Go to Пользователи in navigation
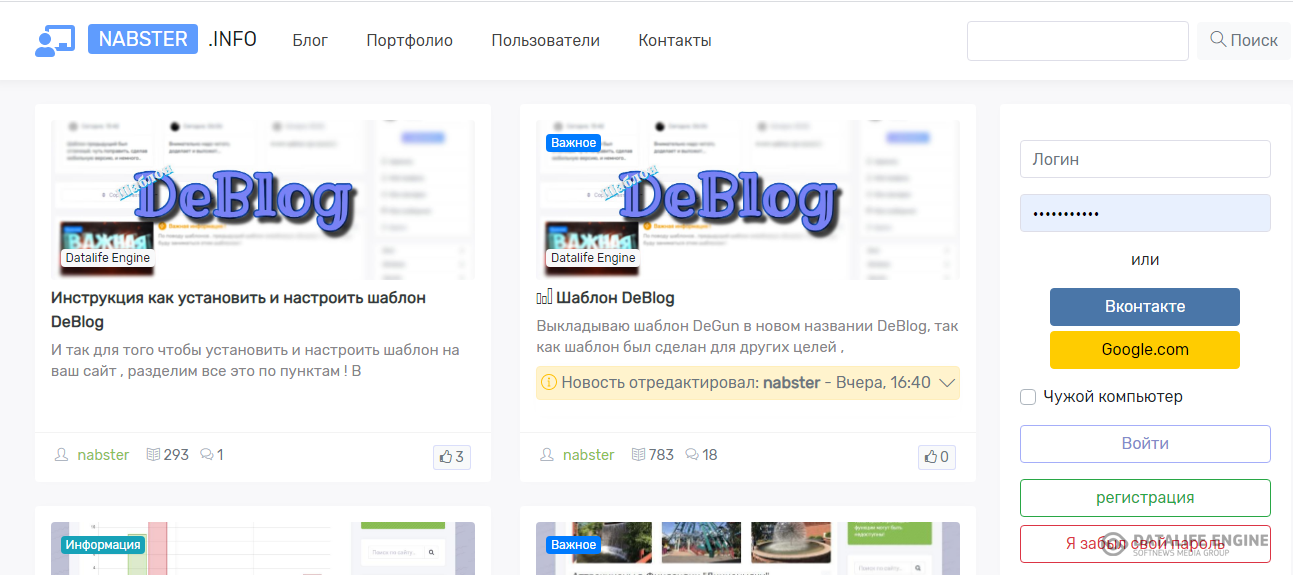 (545, 41)
